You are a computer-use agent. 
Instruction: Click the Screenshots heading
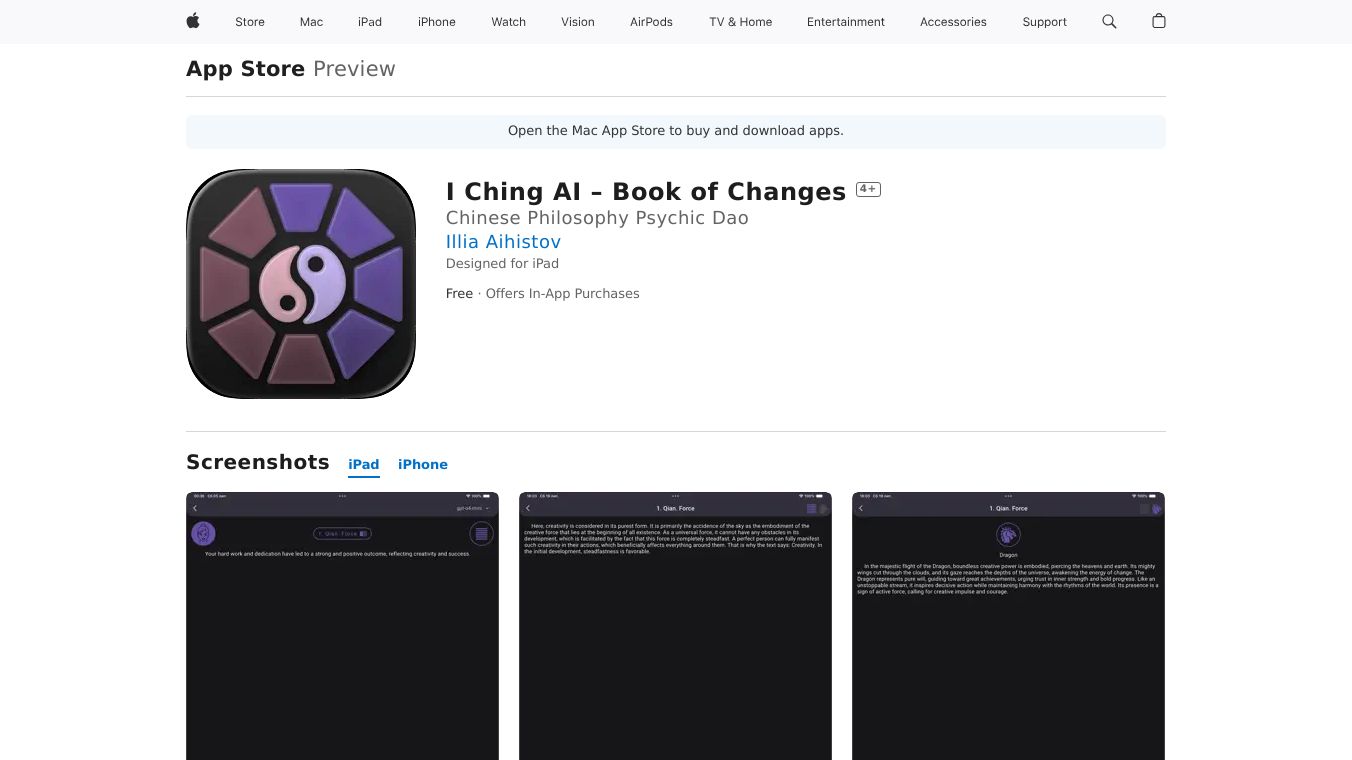point(258,462)
